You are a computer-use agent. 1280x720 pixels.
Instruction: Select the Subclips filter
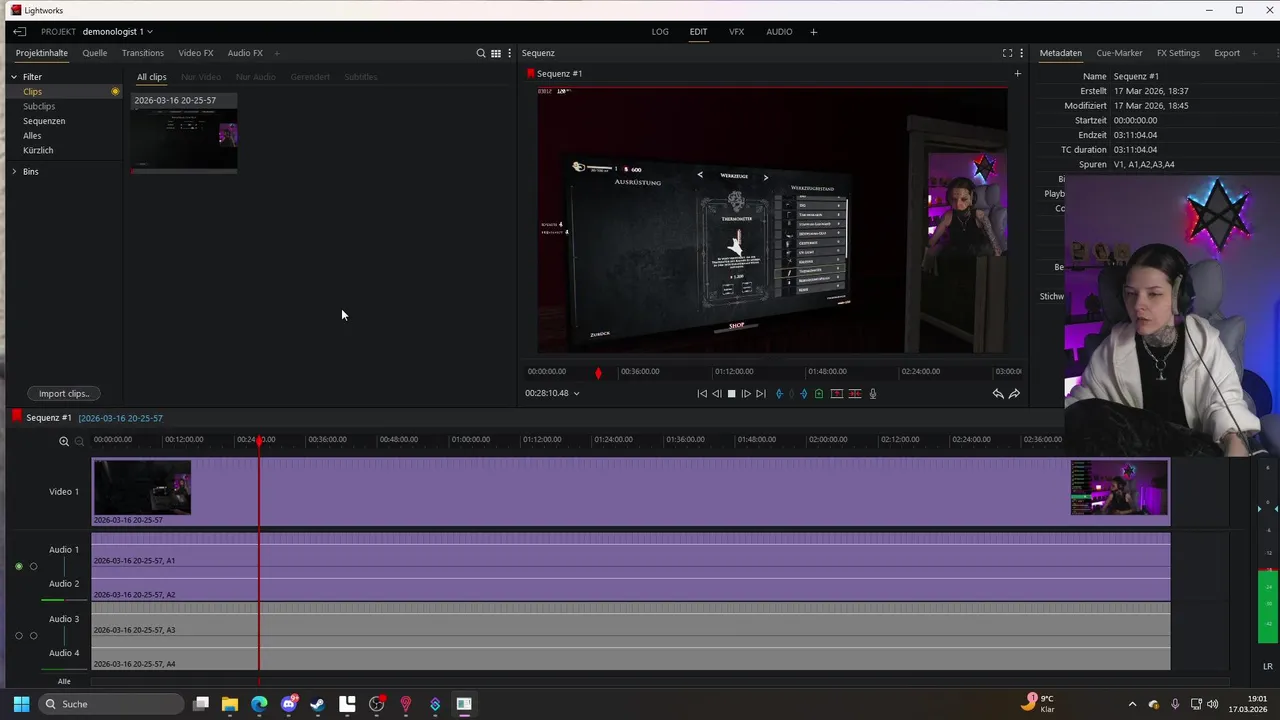(39, 106)
